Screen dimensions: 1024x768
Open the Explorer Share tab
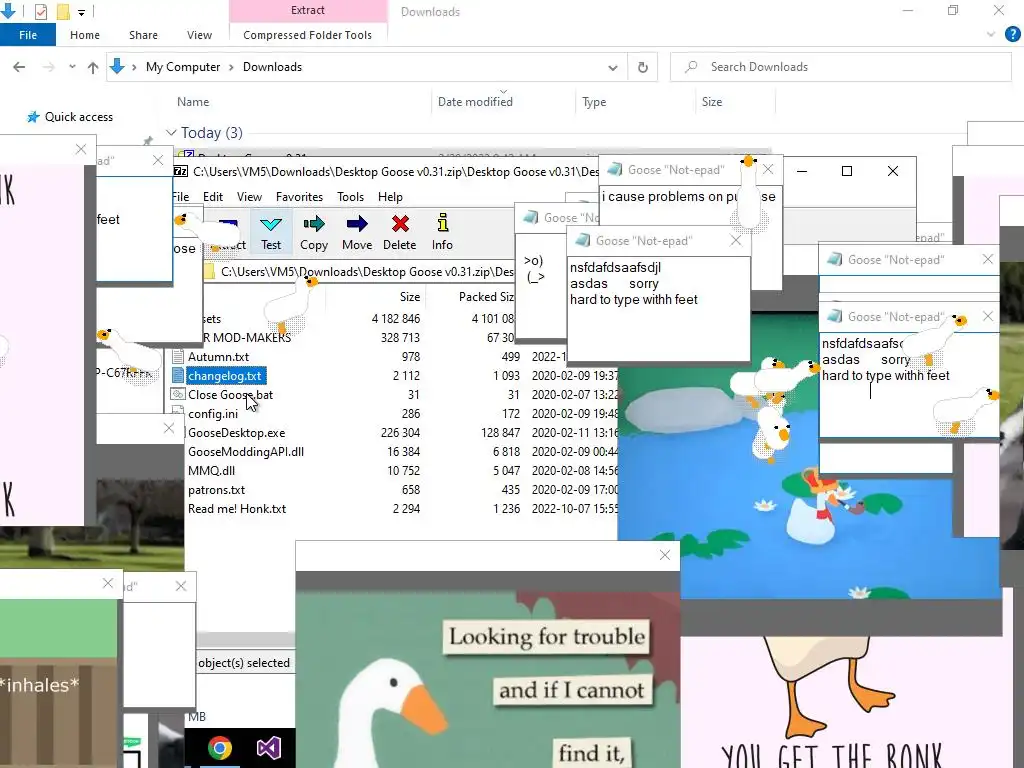click(x=143, y=35)
